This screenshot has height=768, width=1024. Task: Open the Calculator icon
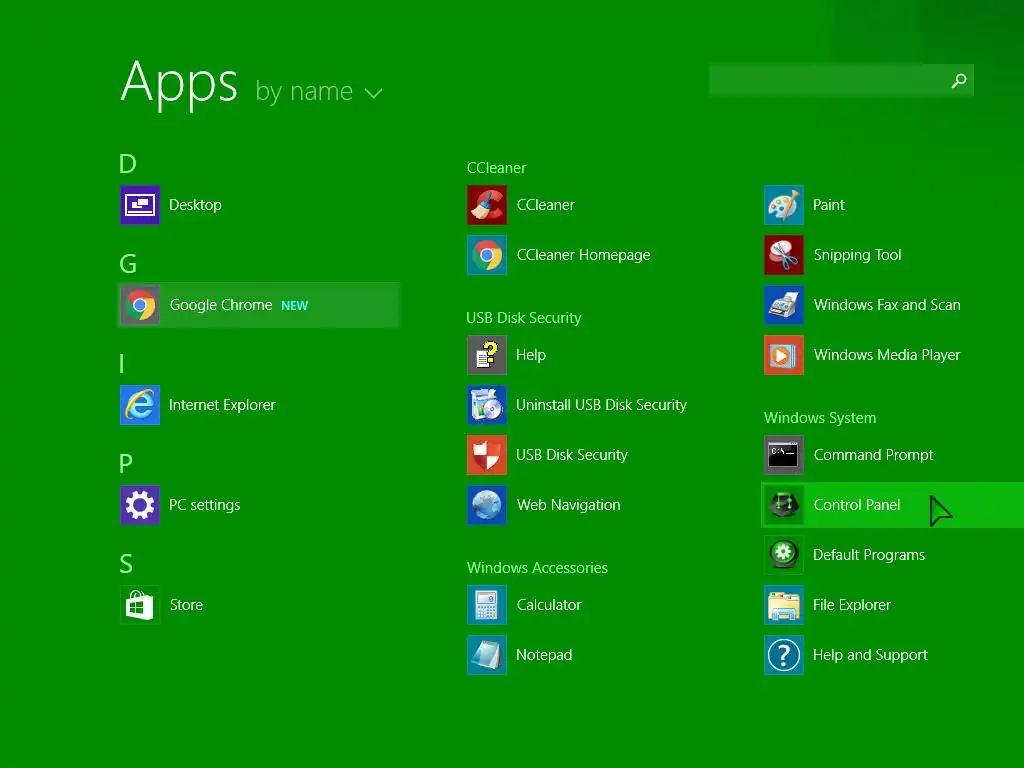click(x=487, y=605)
